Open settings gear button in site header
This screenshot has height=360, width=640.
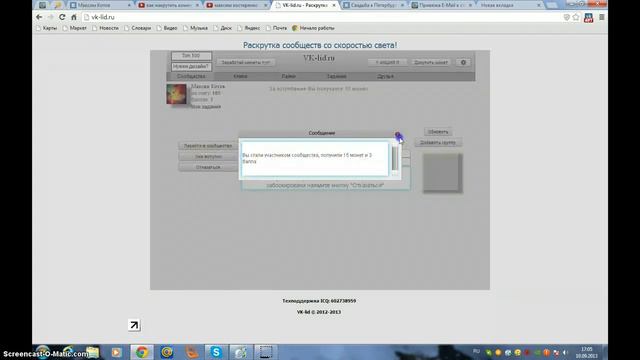pyautogui.click(x=463, y=62)
